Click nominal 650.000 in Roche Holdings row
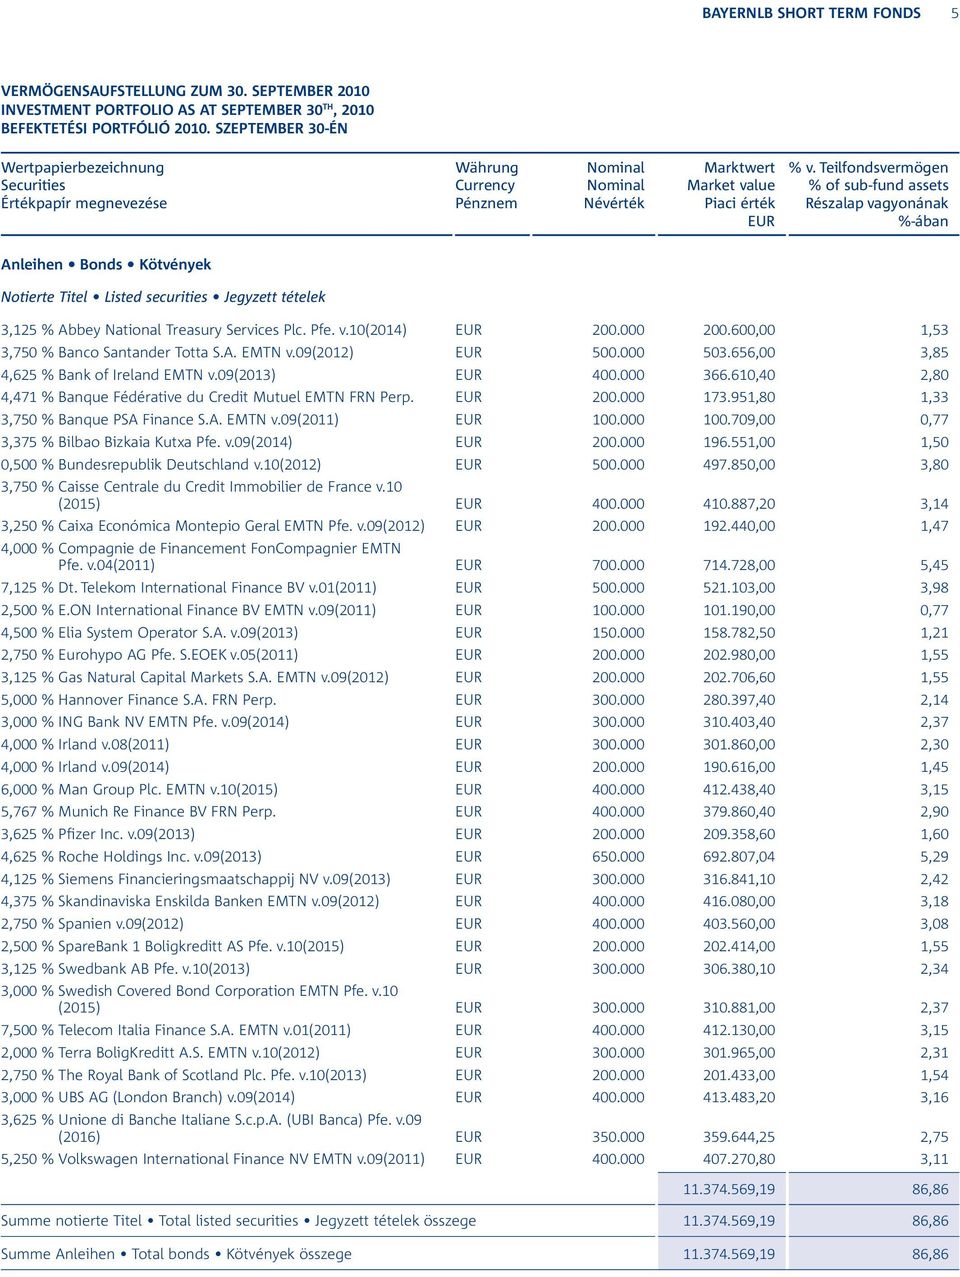 pyautogui.click(x=618, y=857)
